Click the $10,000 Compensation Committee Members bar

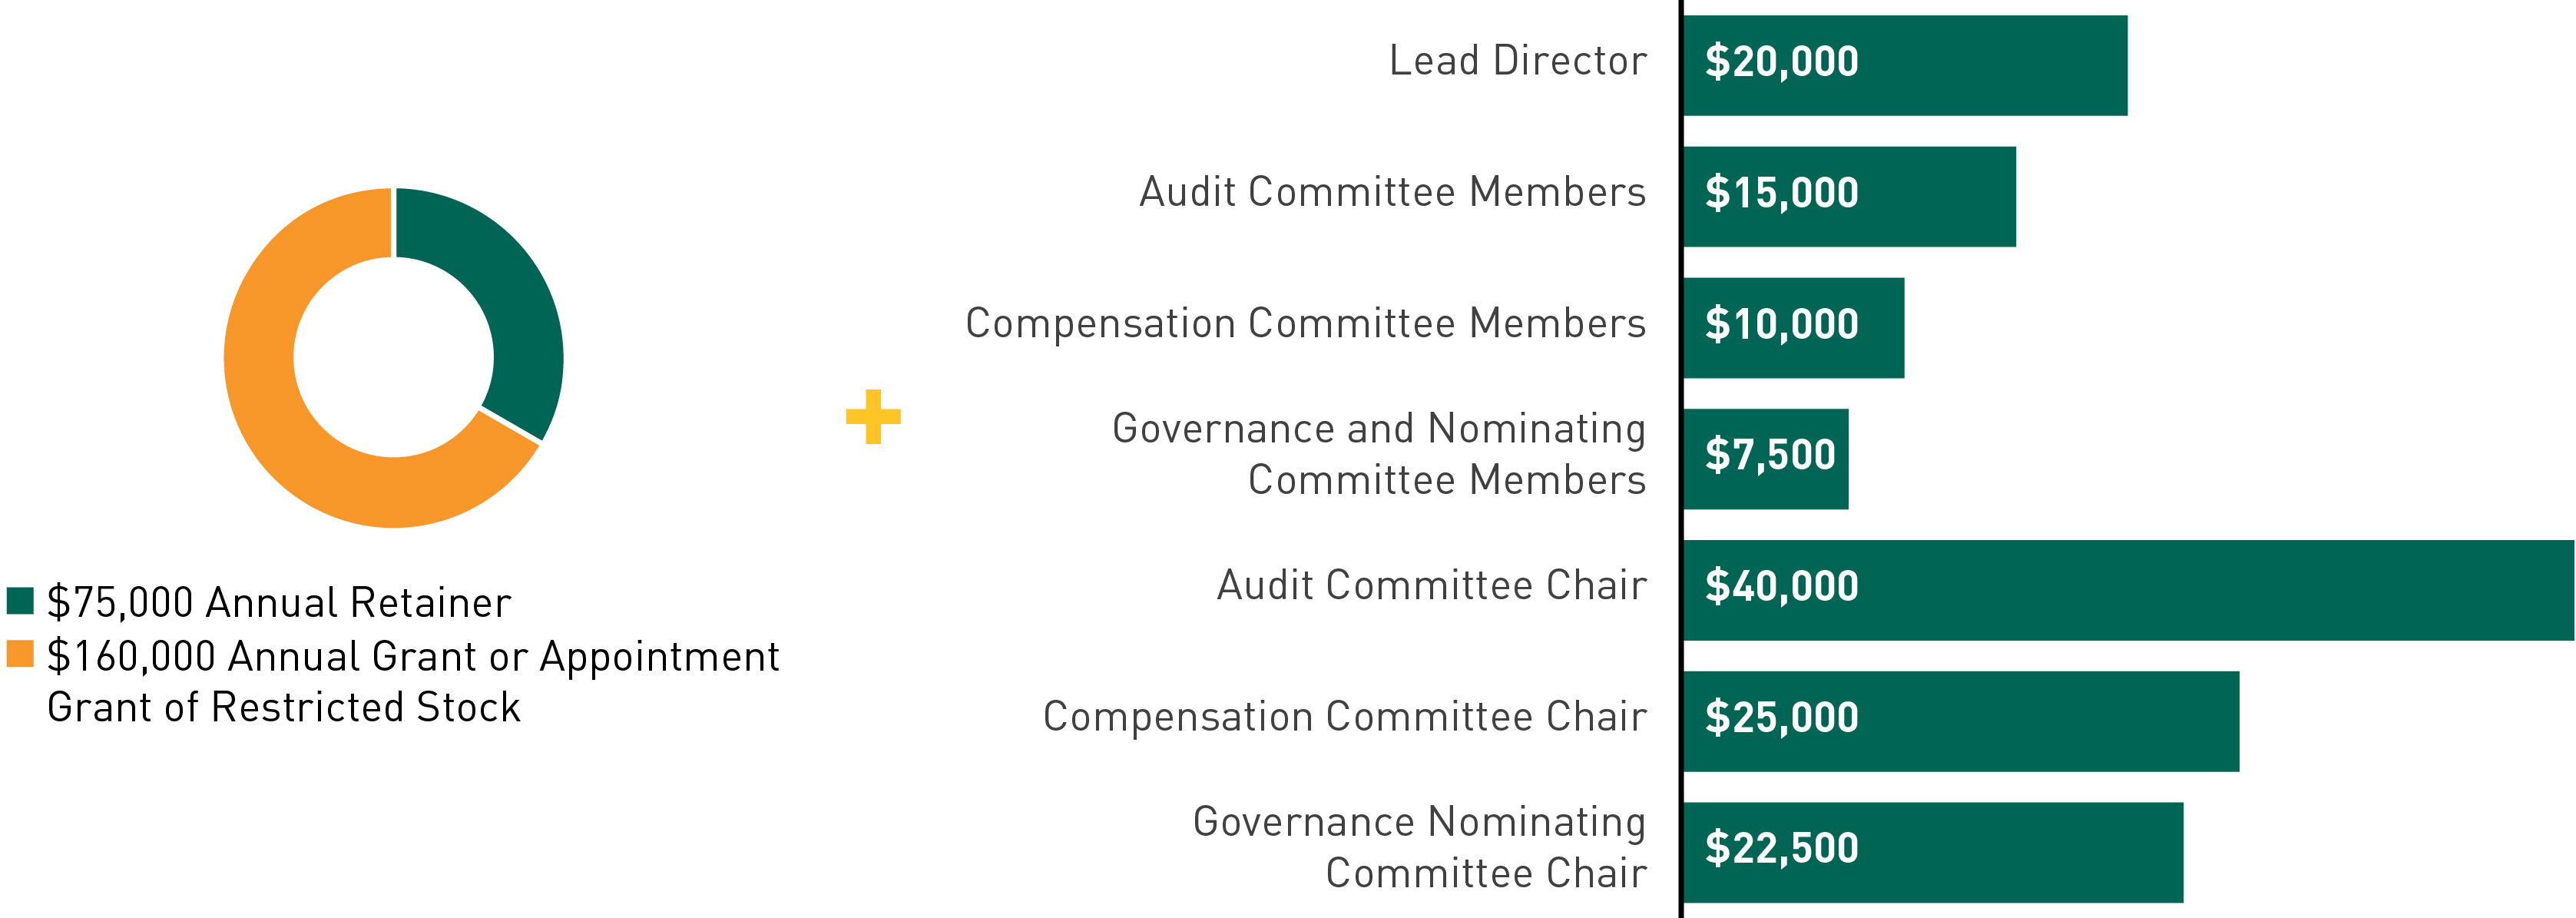(1793, 327)
